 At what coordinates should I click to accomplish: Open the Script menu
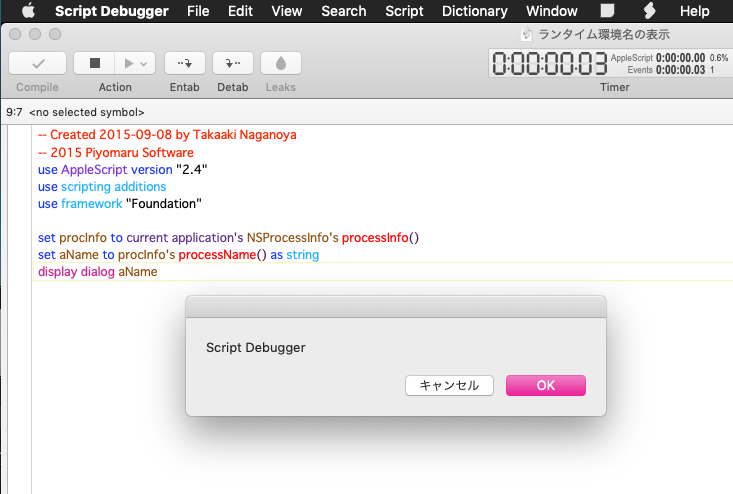click(404, 11)
